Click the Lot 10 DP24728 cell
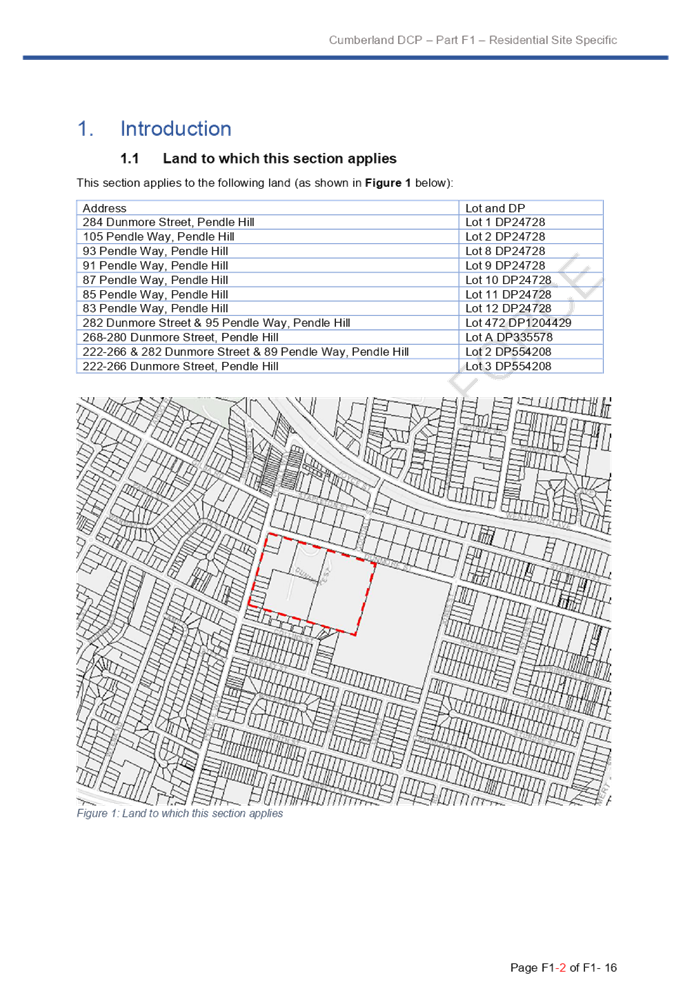Viewport: 694px width, 989px height. click(x=506, y=280)
